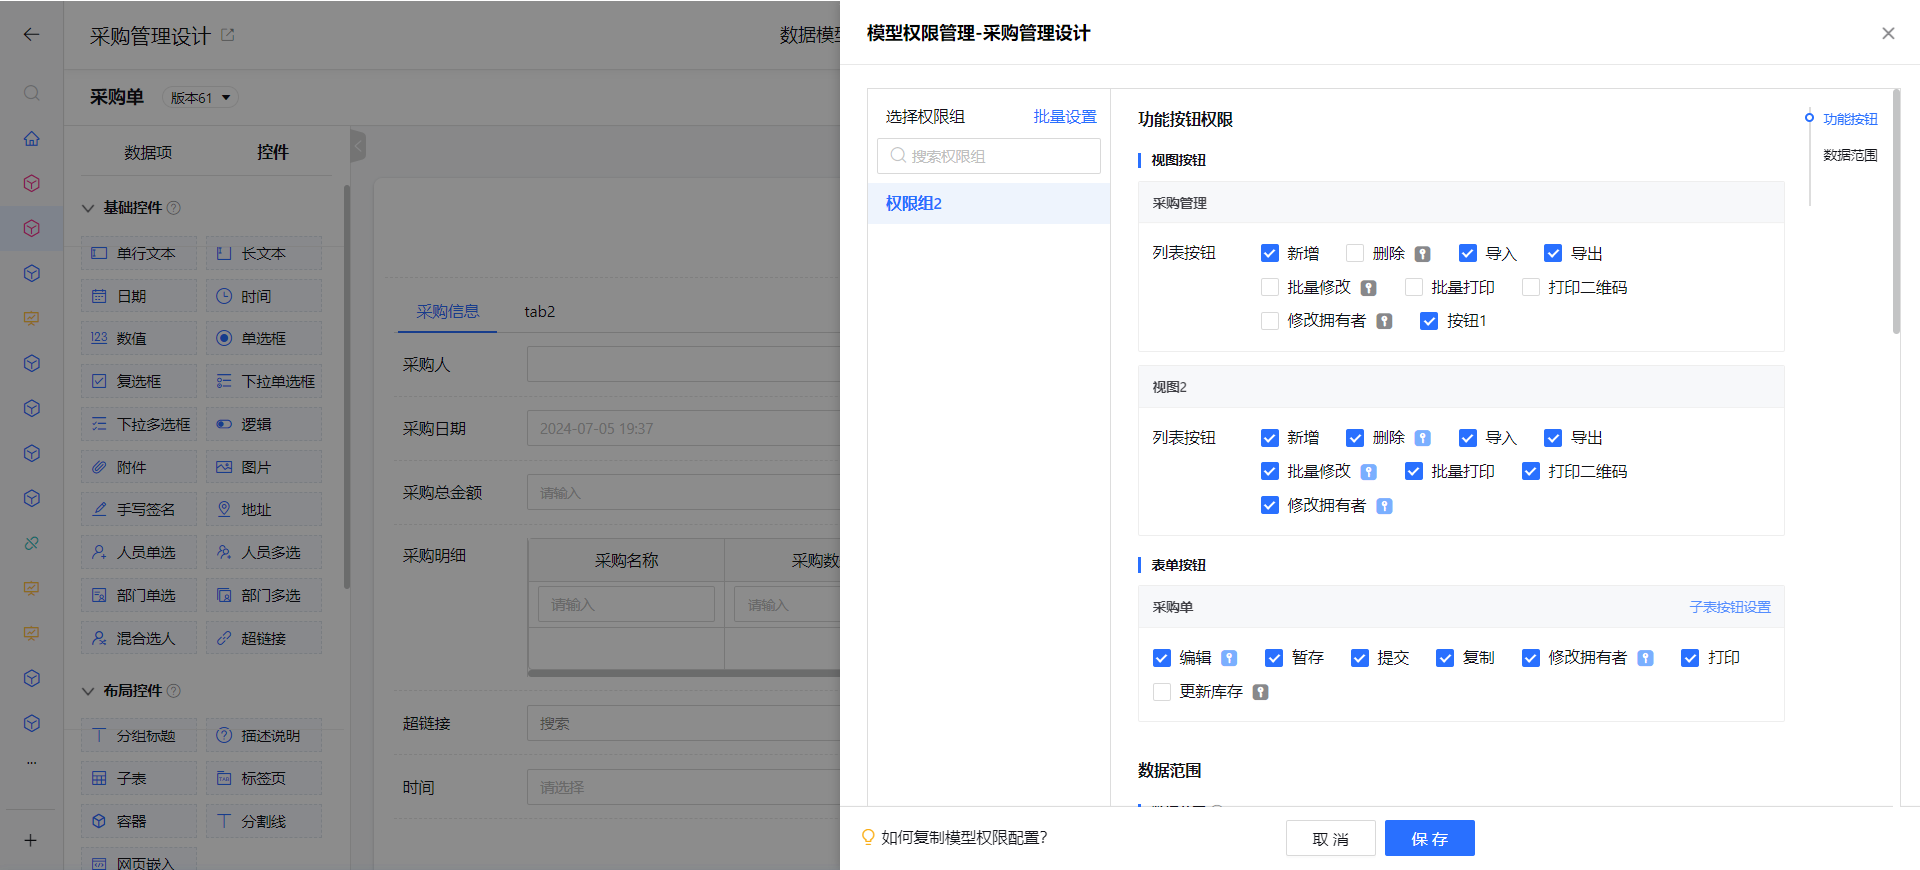Select the 单选框 control
Viewport: 1920px width, 870px height.
coord(264,338)
